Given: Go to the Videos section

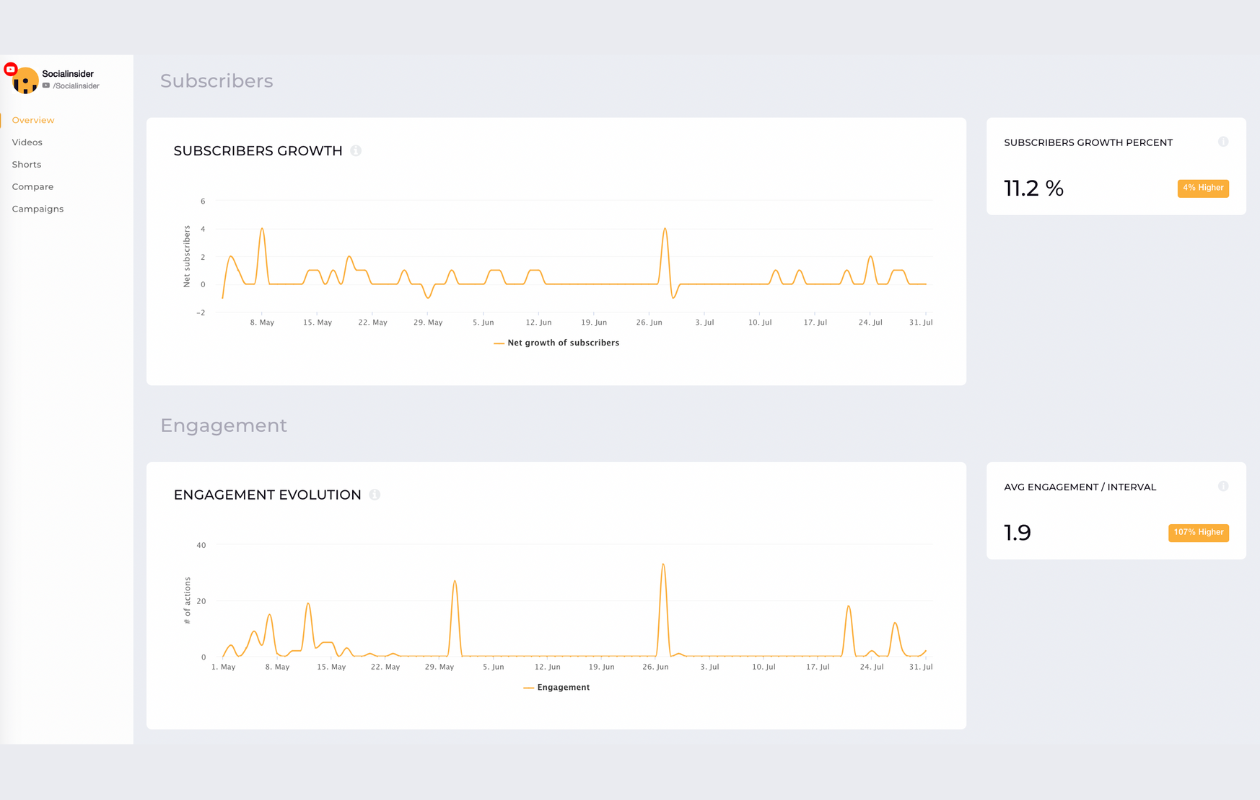Looking at the screenshot, I should click(x=27, y=142).
